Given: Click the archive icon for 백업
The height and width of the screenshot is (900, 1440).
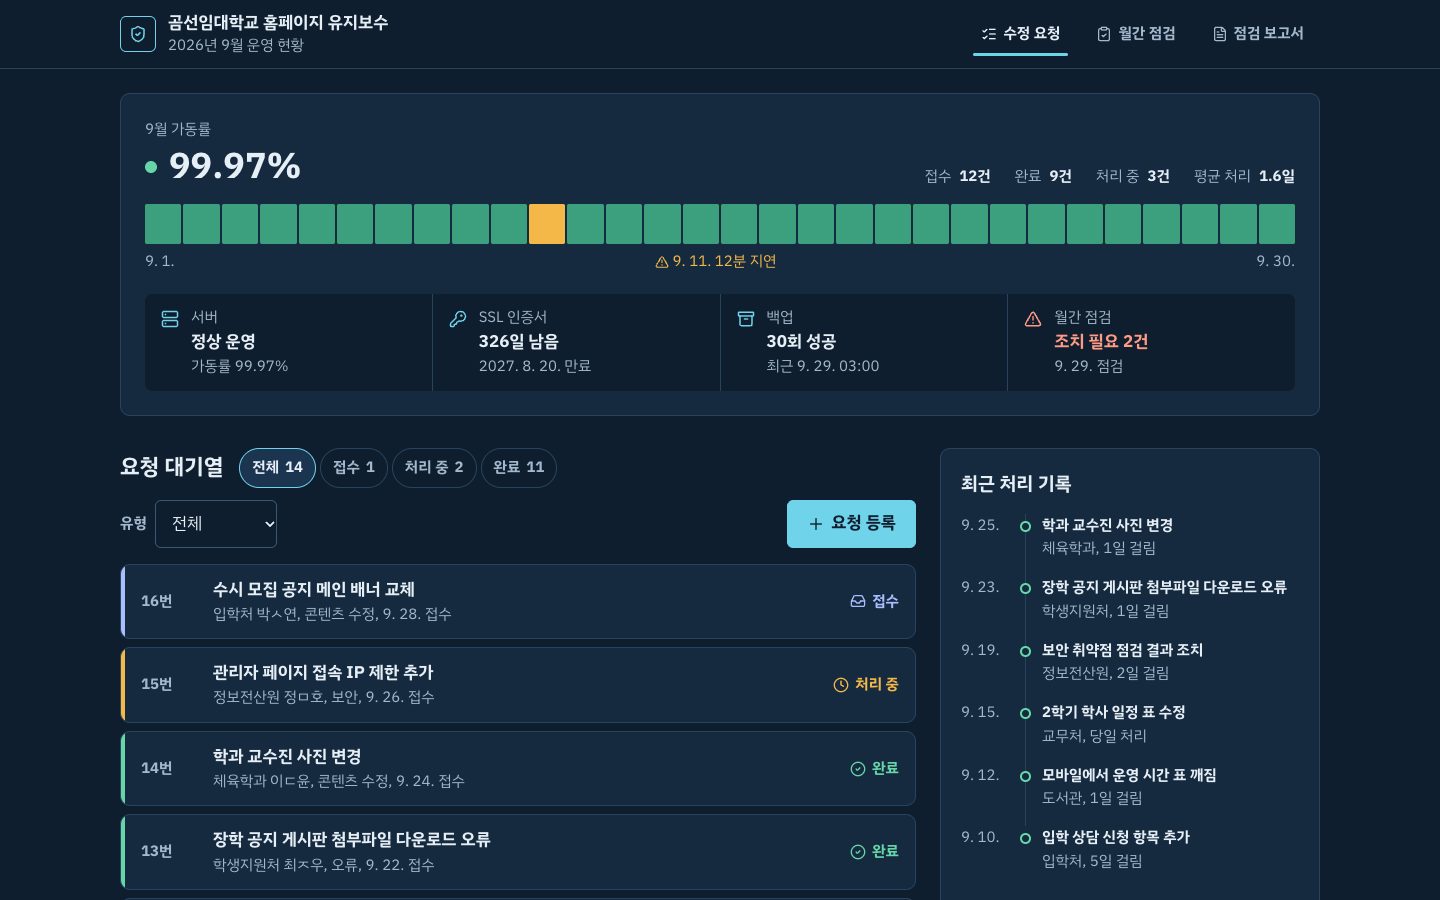Looking at the screenshot, I should 746,319.
